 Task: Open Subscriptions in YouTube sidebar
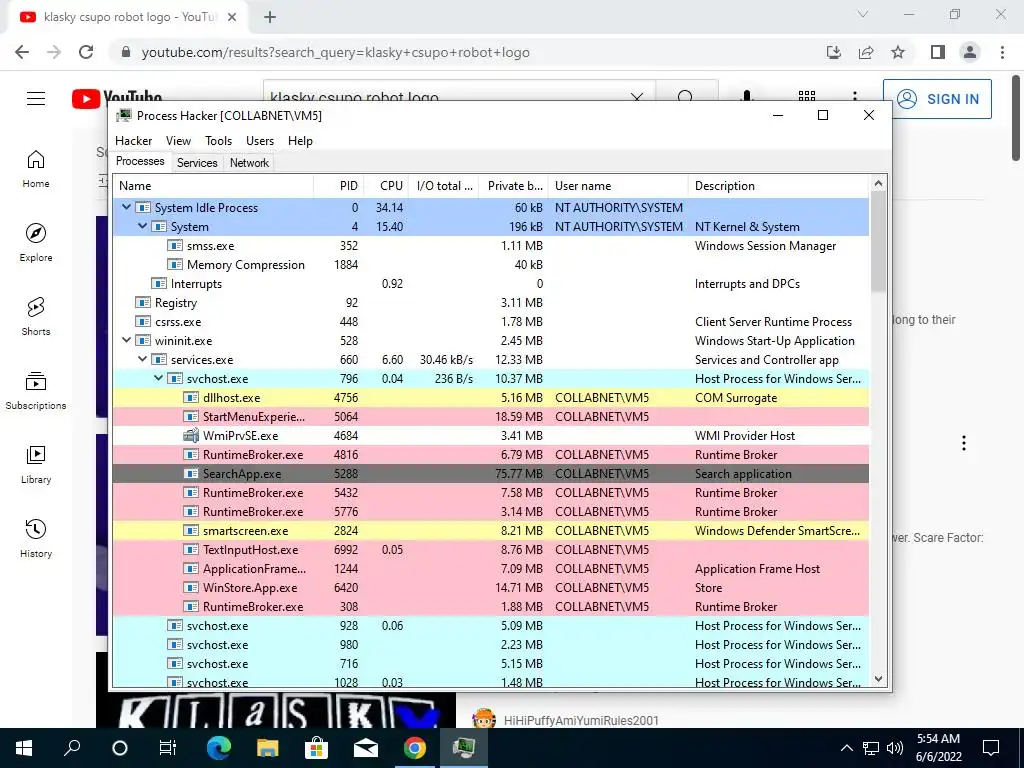click(x=36, y=390)
